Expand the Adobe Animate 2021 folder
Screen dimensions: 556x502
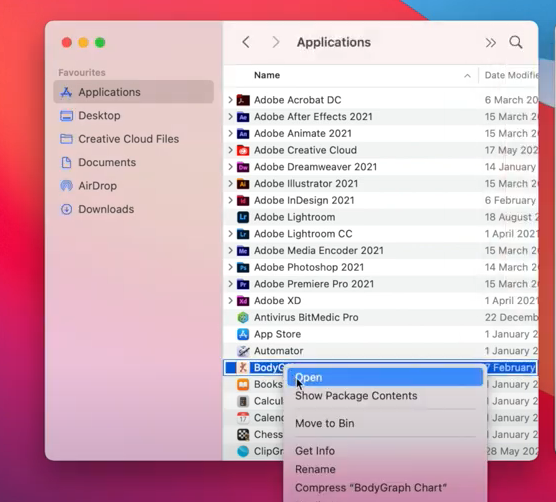click(x=230, y=133)
